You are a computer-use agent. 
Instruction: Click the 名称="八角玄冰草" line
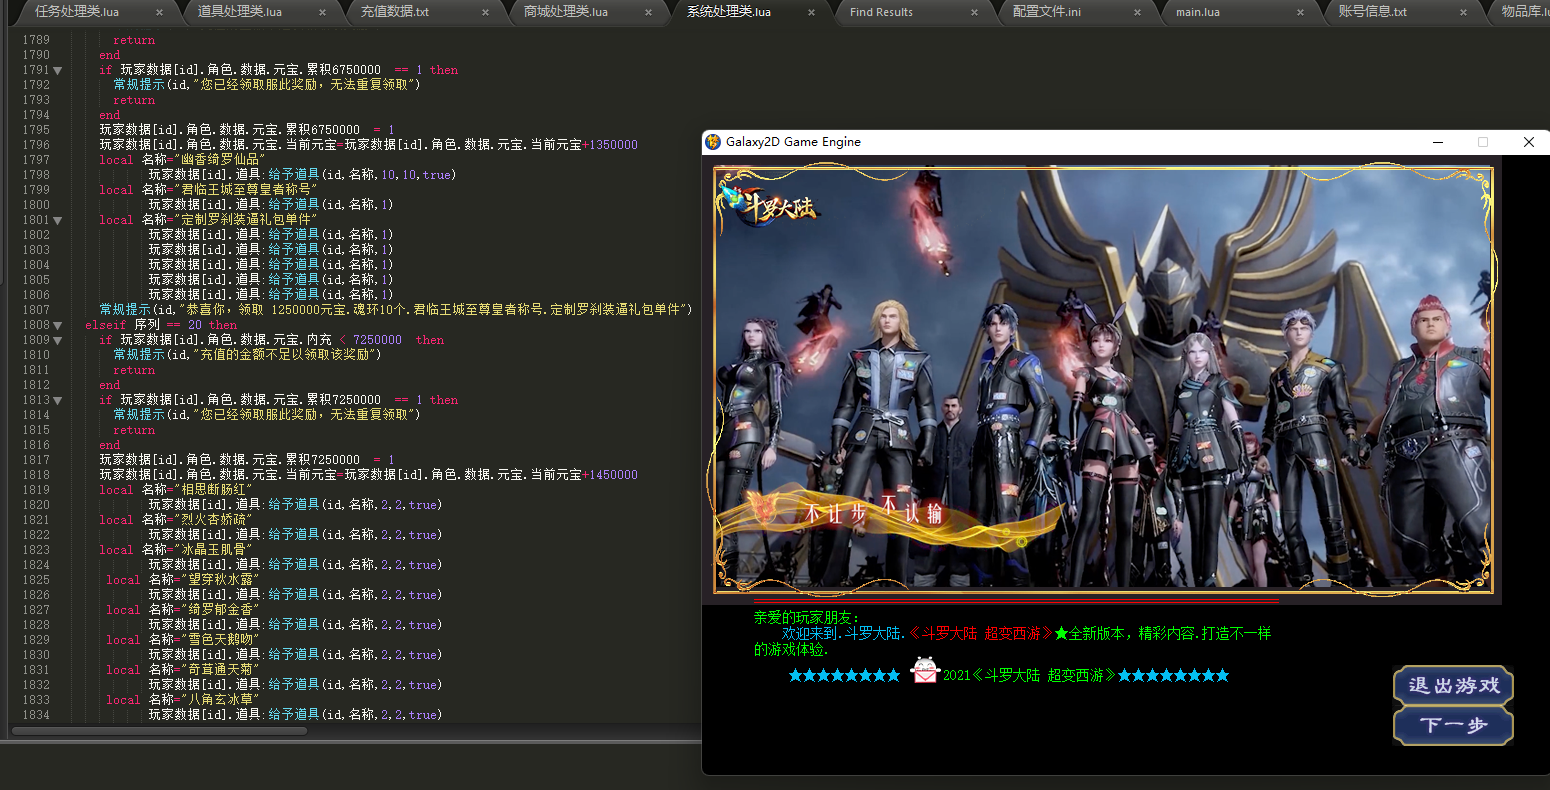182,700
